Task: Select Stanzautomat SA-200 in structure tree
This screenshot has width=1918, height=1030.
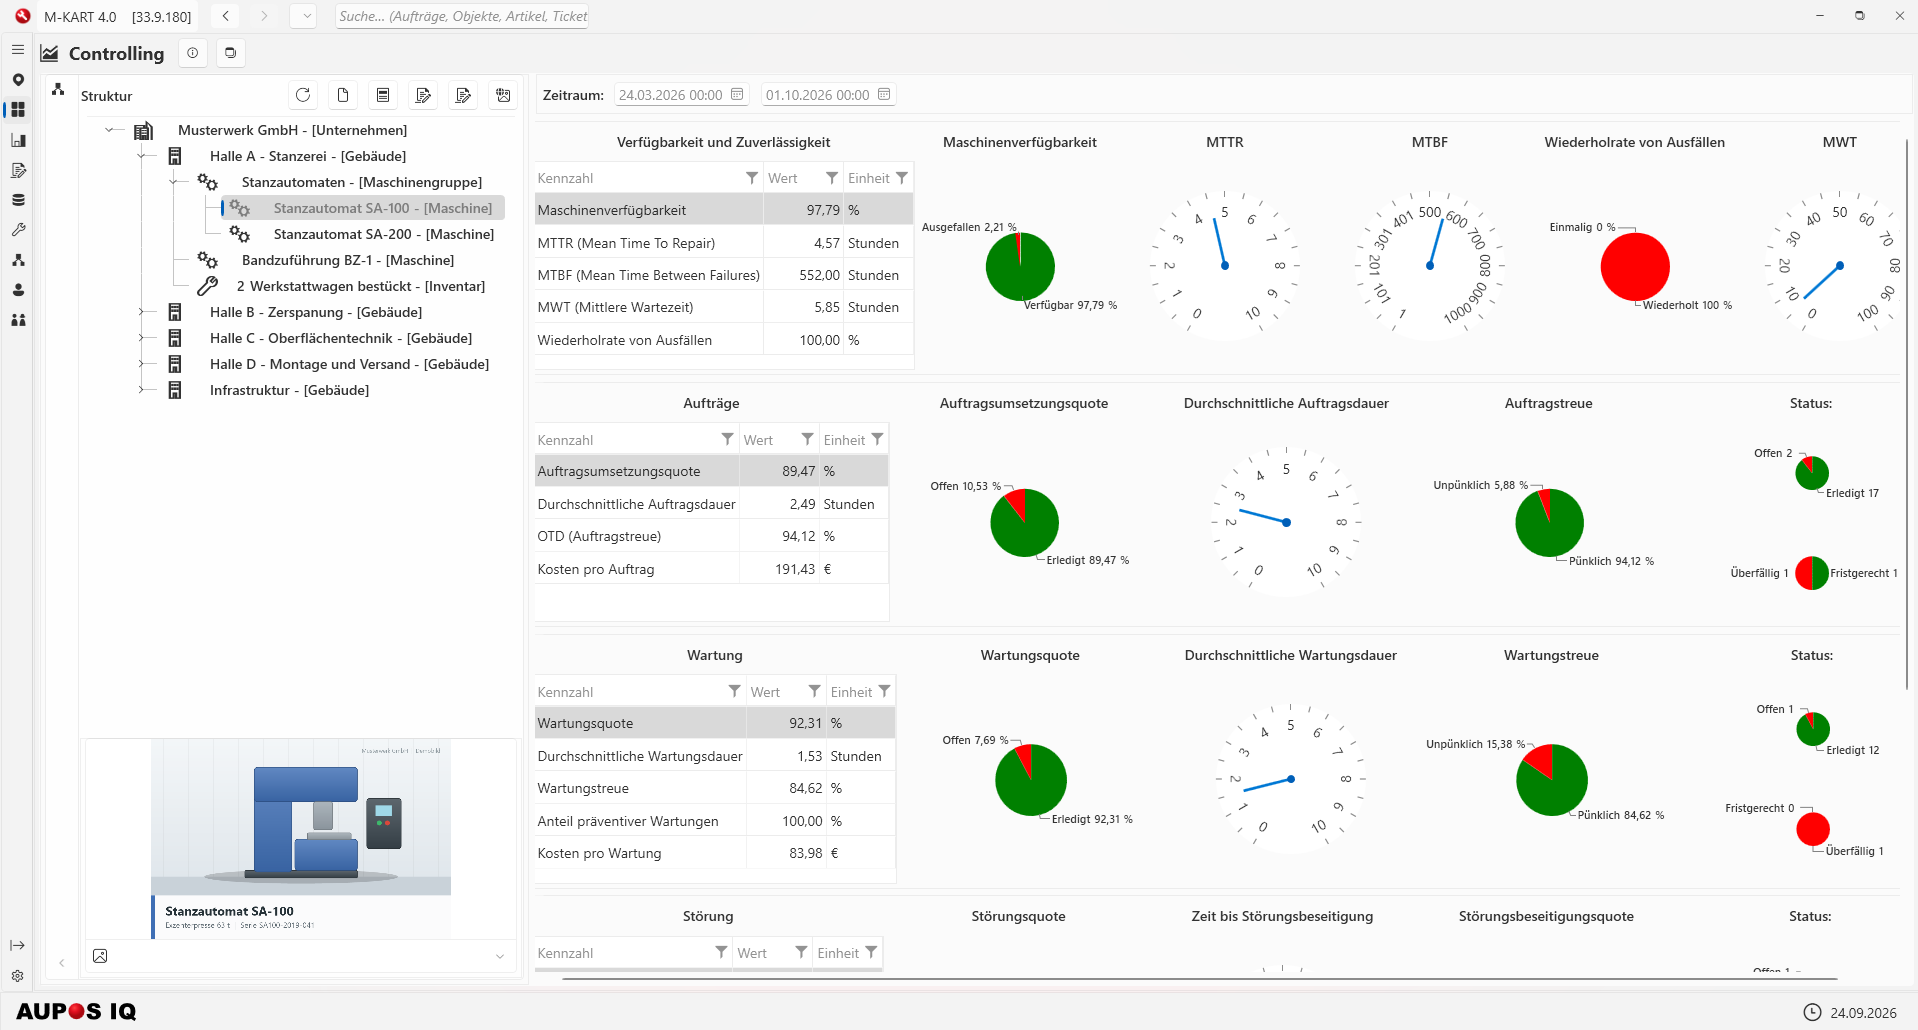Action: [x=384, y=234]
